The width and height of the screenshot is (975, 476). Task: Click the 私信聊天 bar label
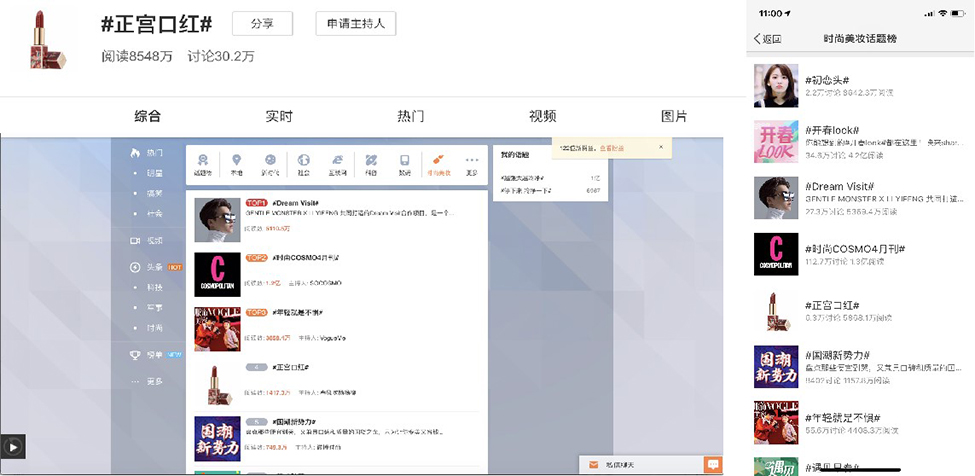pyautogui.click(x=621, y=465)
